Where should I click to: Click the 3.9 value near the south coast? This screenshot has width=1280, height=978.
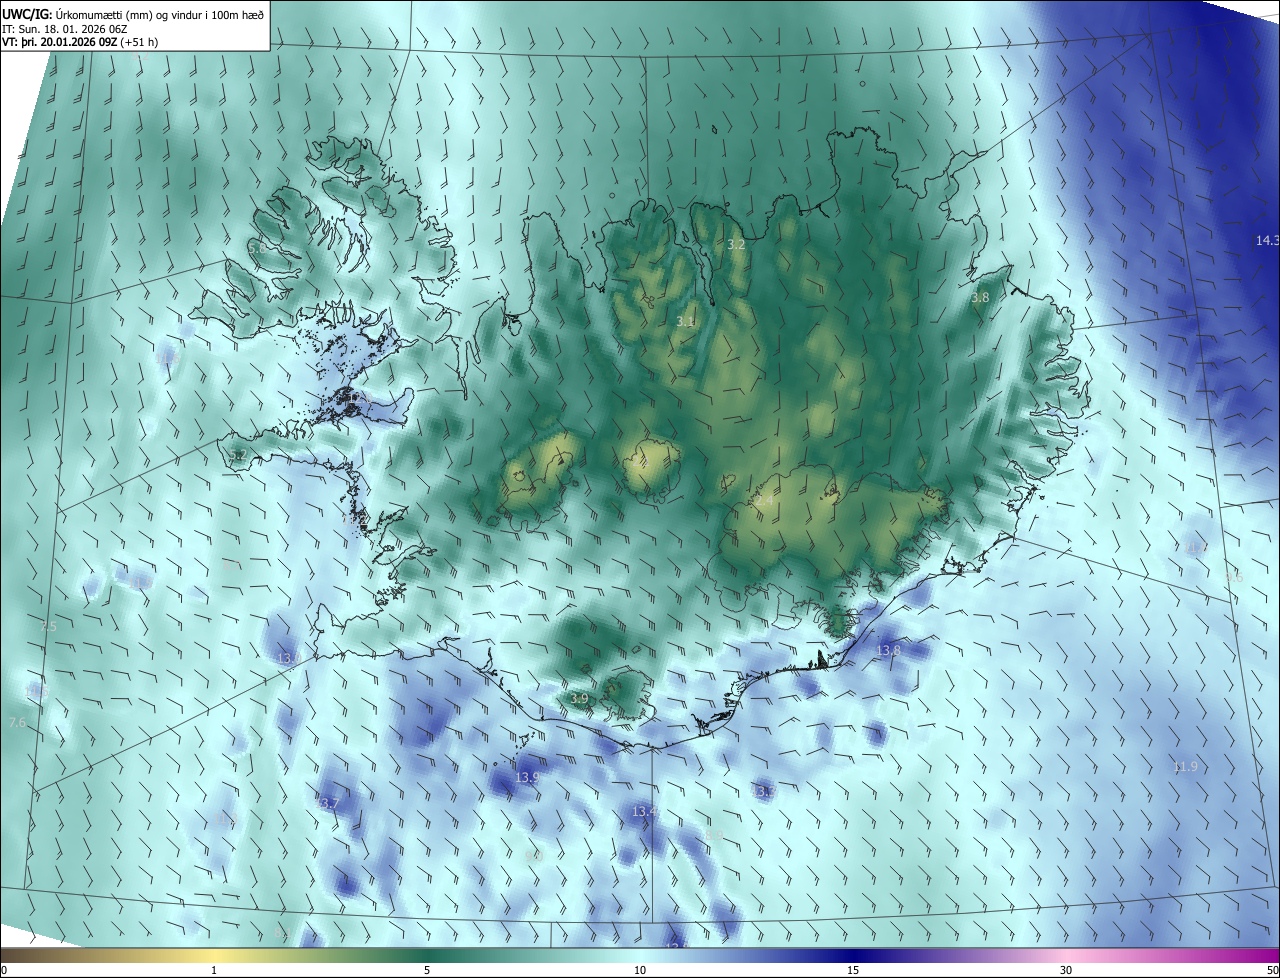(x=579, y=698)
